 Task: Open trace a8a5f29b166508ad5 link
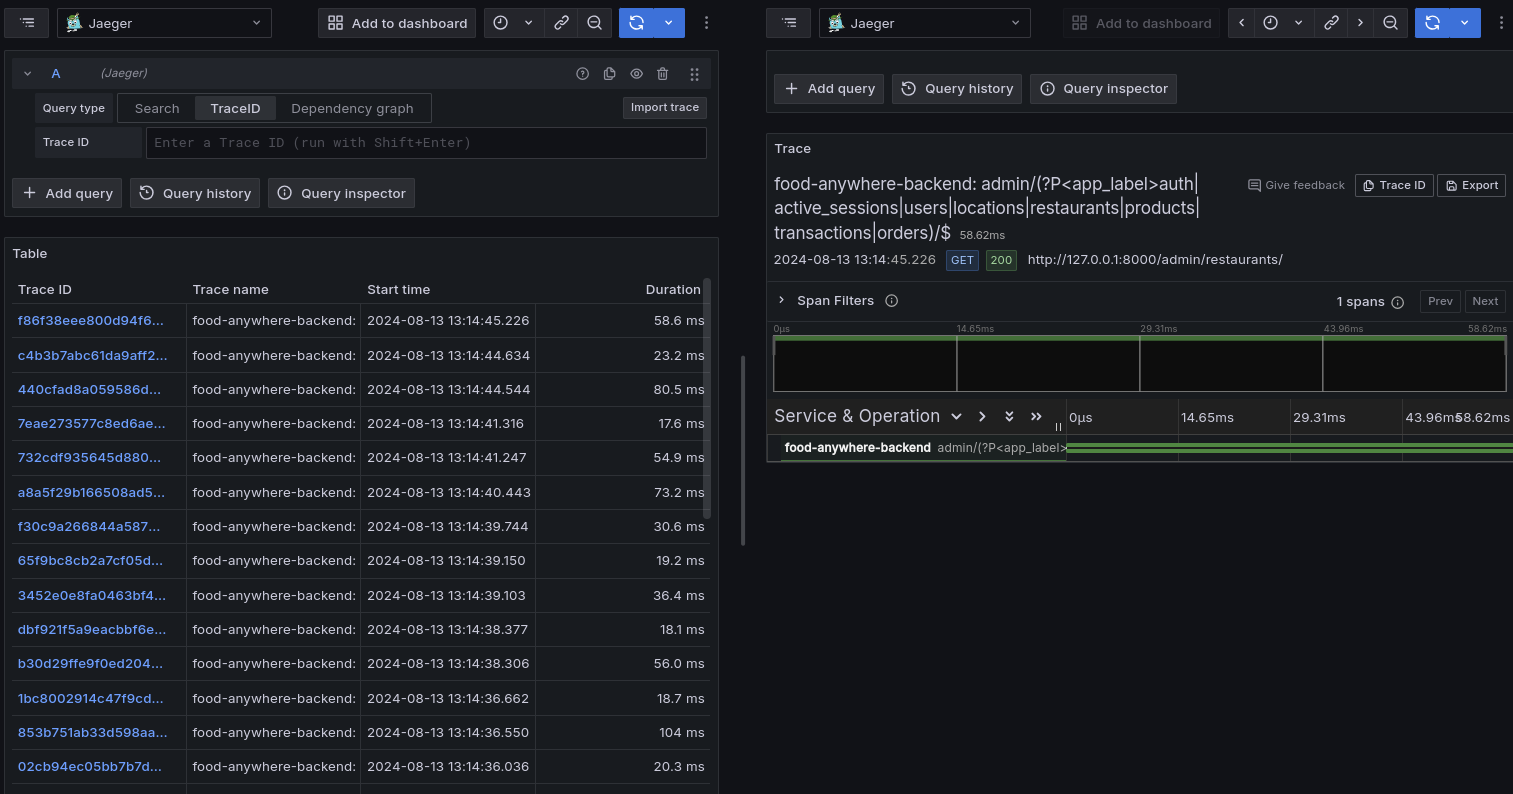pos(92,492)
